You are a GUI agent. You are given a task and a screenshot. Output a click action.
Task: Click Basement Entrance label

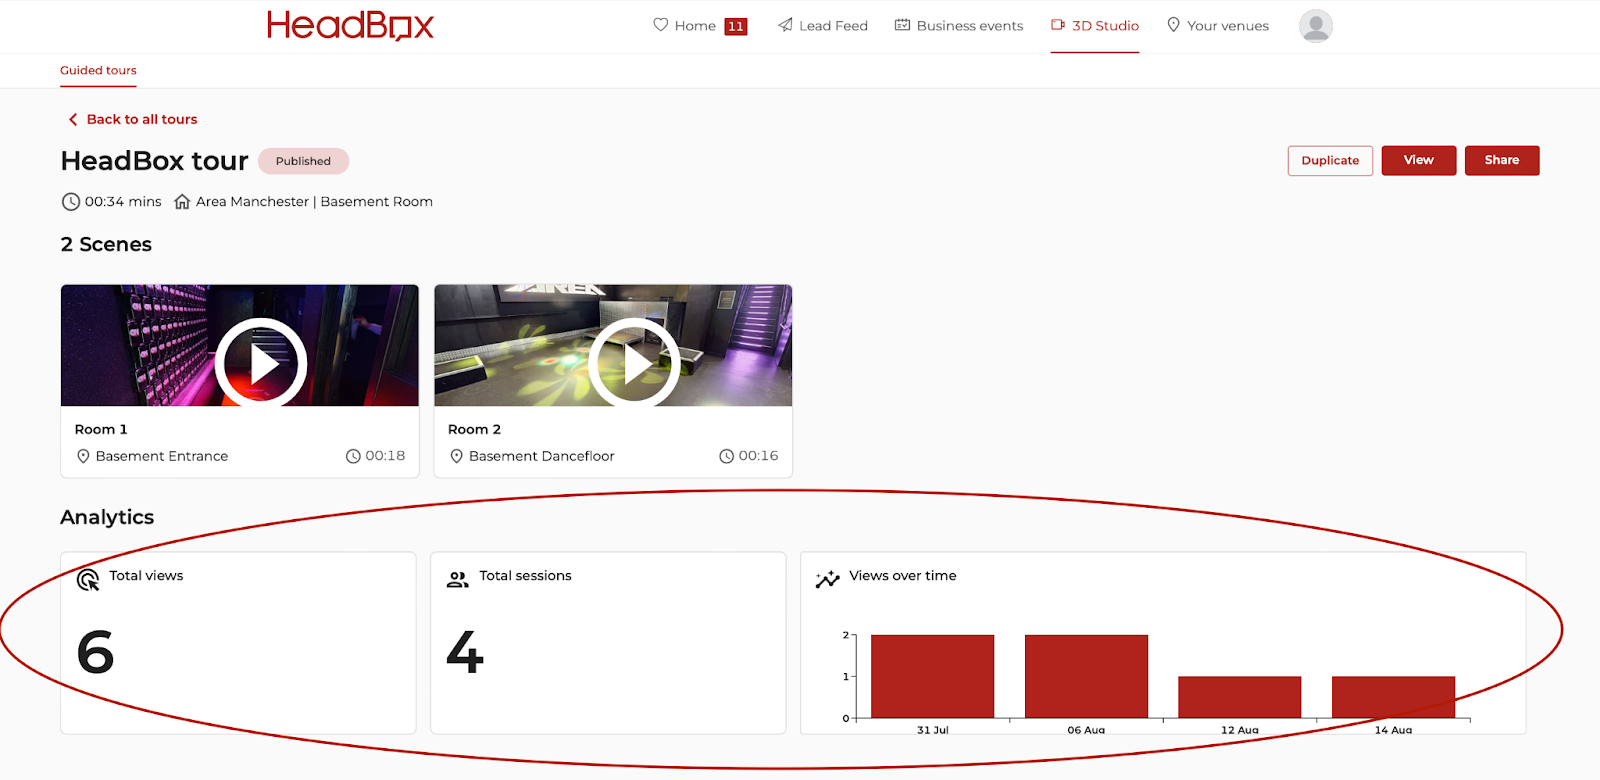coord(162,456)
